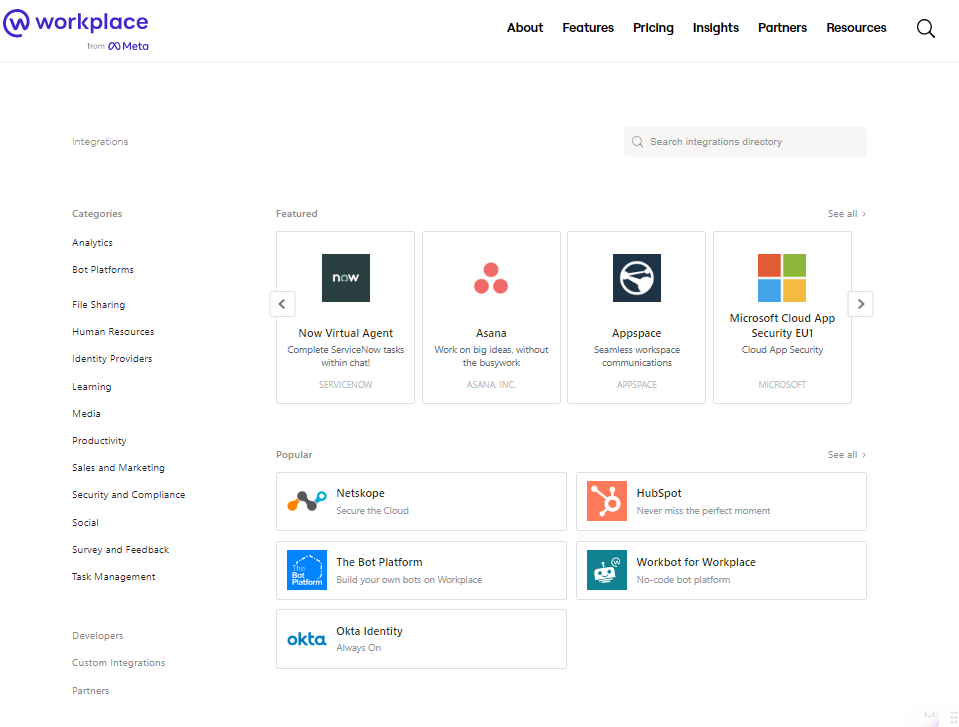Select the Media category

tap(86, 413)
